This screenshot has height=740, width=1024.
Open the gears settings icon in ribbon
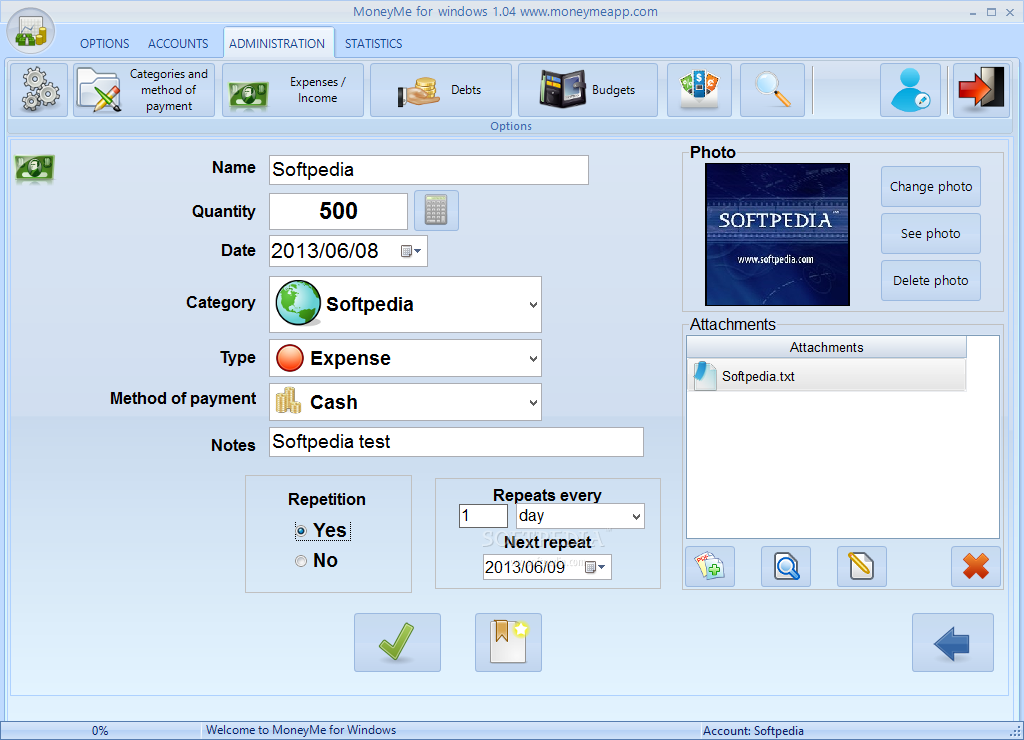point(39,90)
